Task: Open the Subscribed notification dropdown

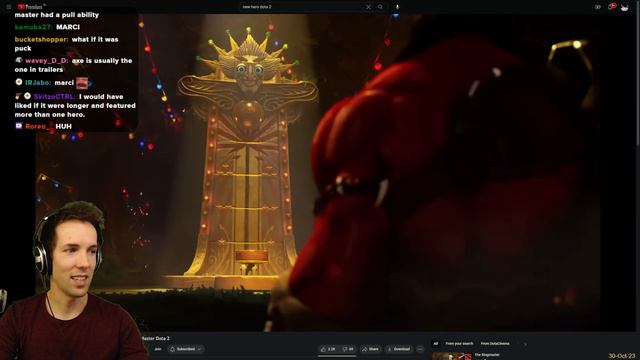Action: [x=186, y=349]
